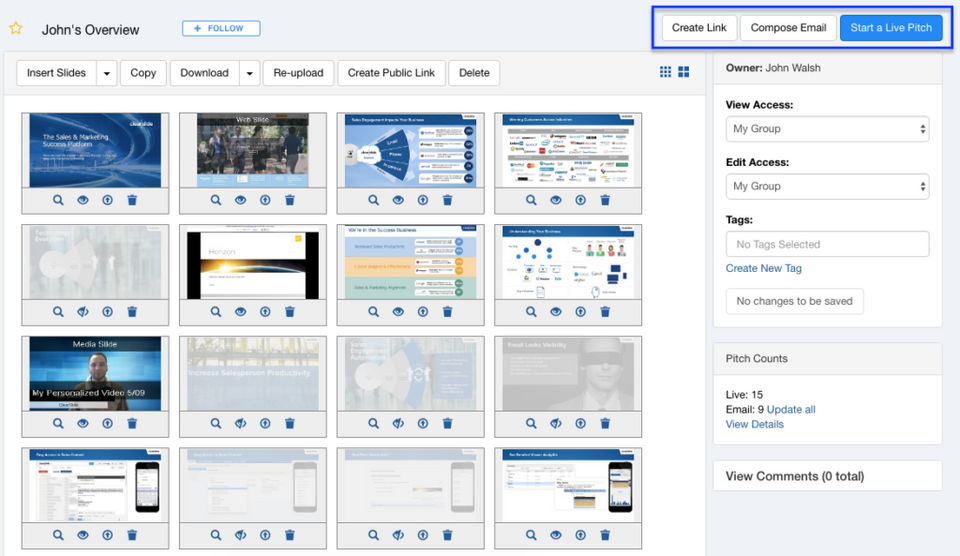Open the Download options dropdown arrow
The image size is (960, 556).
pyautogui.click(x=250, y=73)
